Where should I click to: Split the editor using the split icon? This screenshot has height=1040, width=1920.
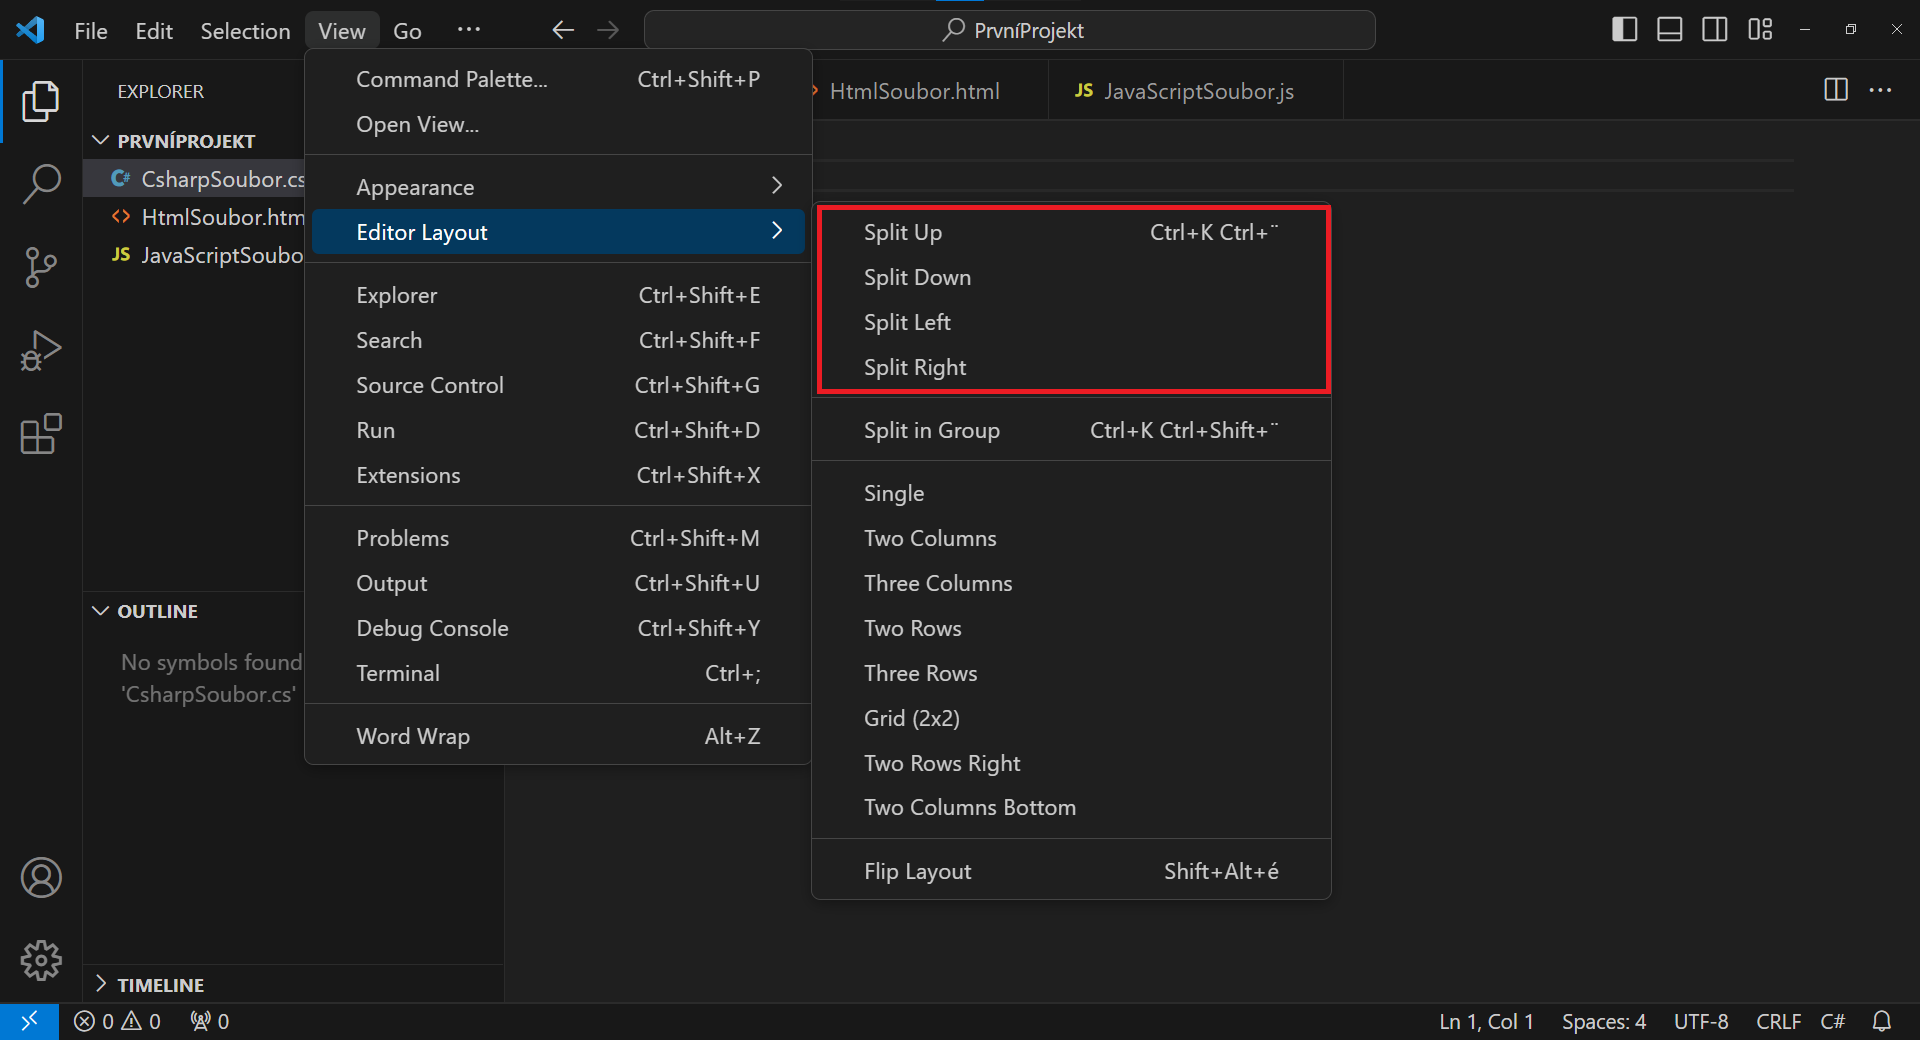pyautogui.click(x=1836, y=90)
